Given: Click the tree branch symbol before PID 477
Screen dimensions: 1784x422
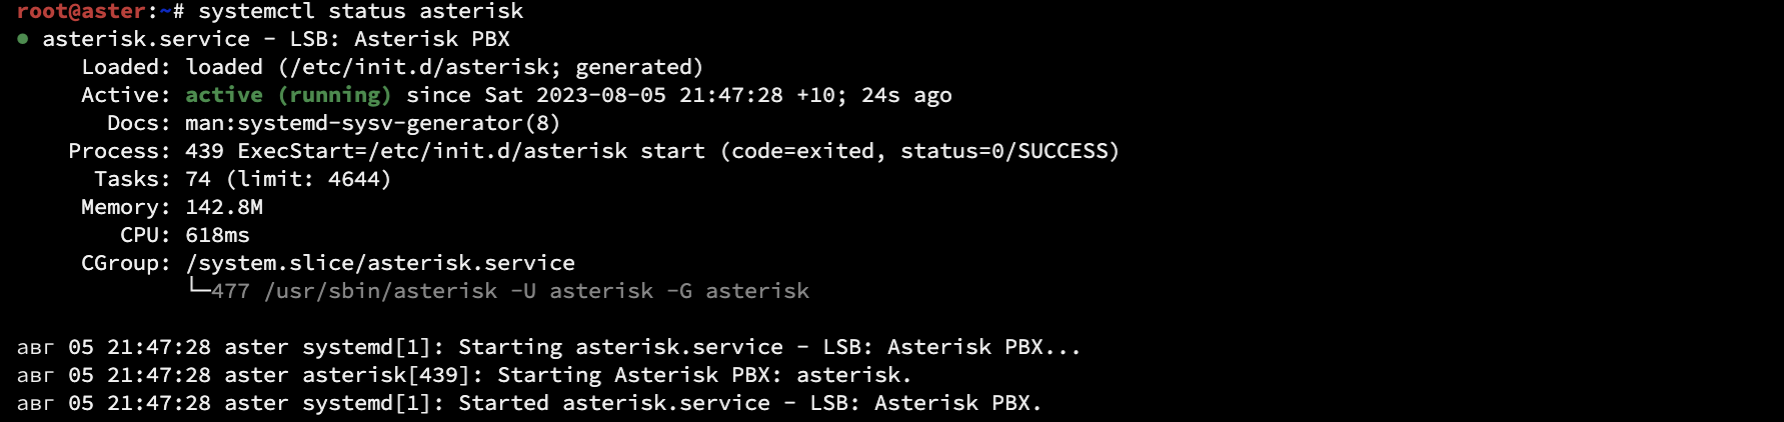Looking at the screenshot, I should pos(198,289).
